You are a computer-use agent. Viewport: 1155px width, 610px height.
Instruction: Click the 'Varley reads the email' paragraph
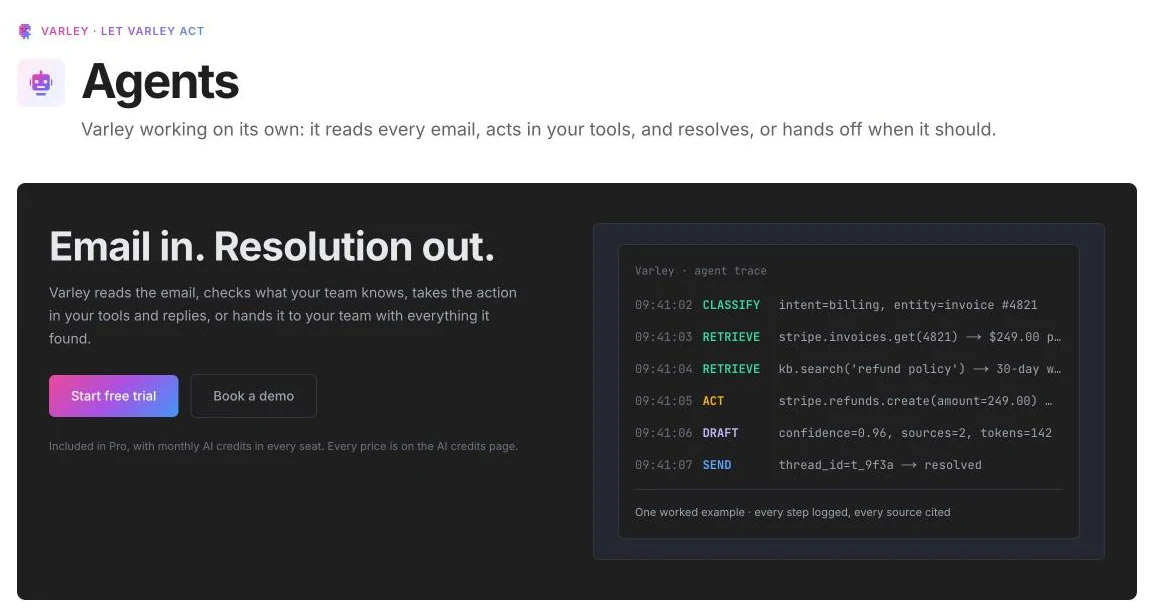coord(283,315)
